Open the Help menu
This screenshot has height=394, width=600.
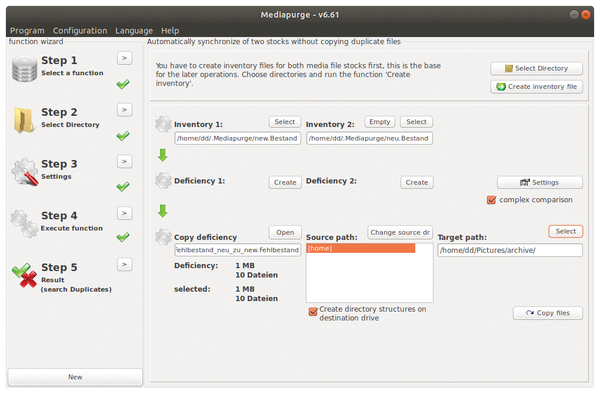click(170, 31)
